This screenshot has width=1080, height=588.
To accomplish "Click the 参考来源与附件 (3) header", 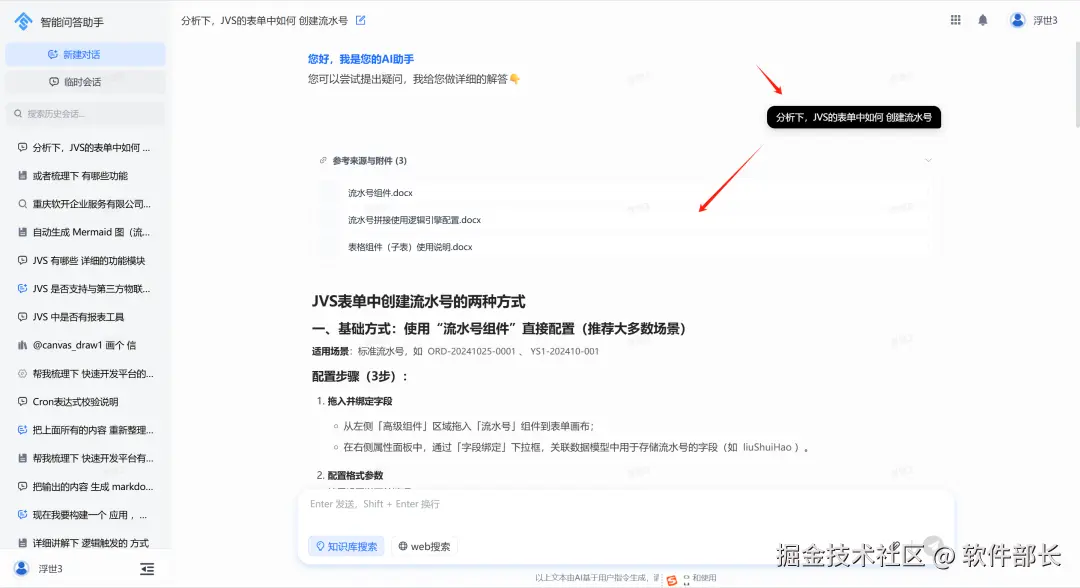I will pos(369,160).
